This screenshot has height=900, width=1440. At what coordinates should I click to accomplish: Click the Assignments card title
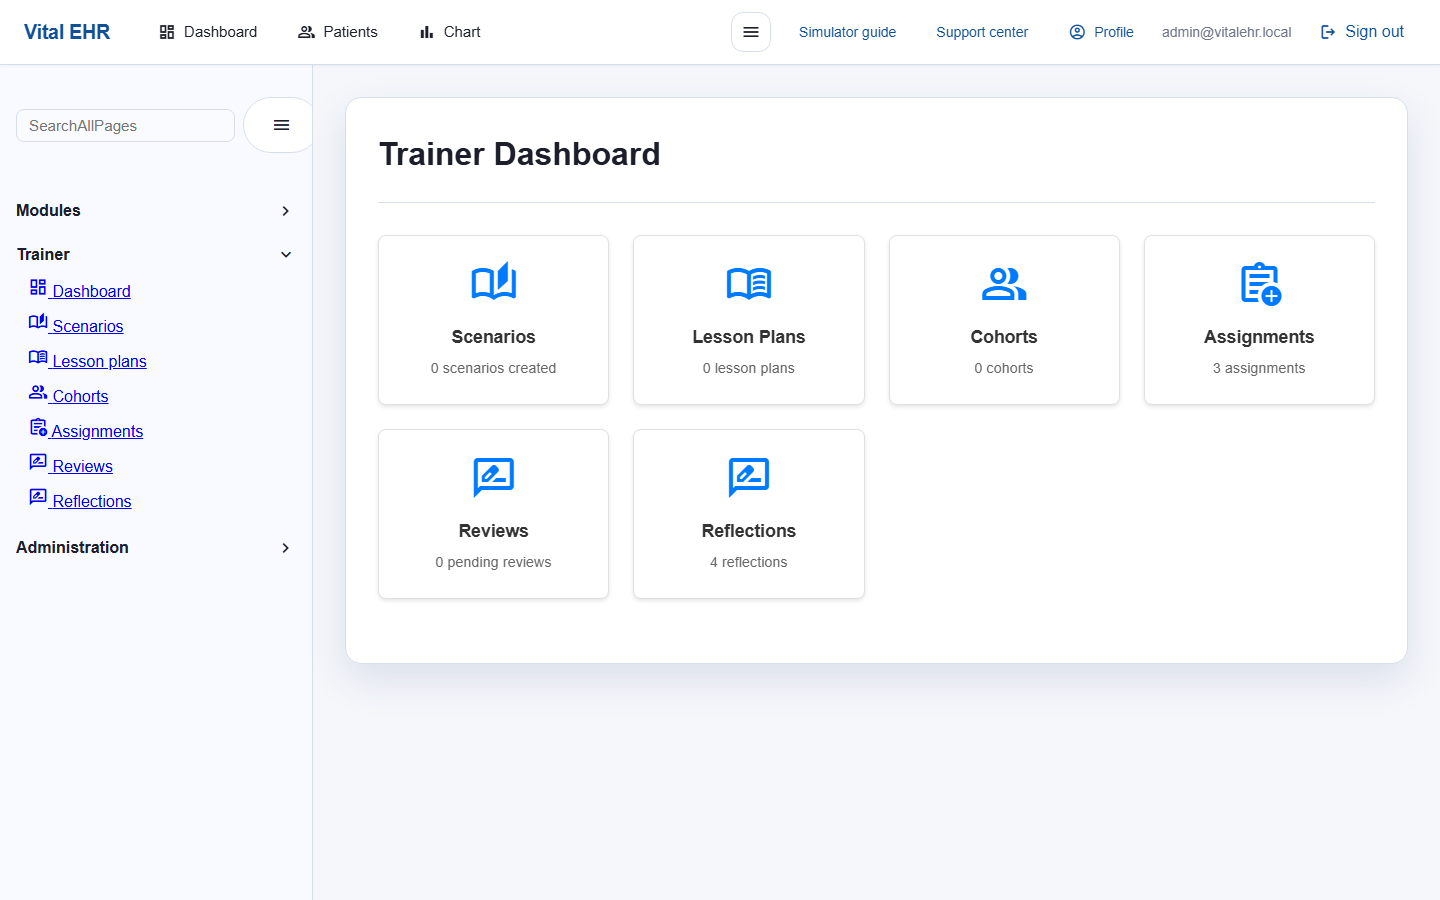pos(1259,337)
